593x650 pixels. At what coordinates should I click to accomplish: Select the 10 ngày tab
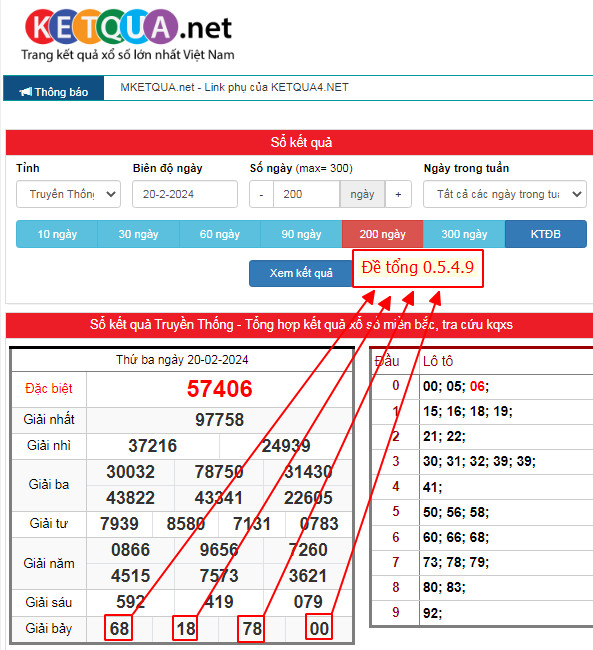tap(57, 234)
